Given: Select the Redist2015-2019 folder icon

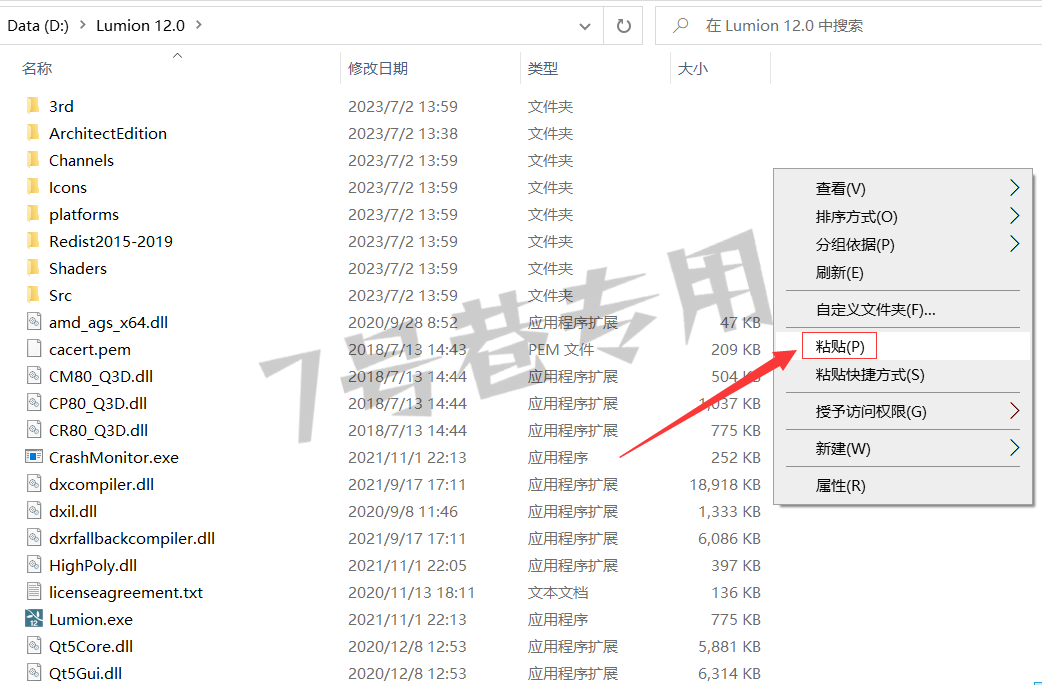Looking at the screenshot, I should 33,241.
